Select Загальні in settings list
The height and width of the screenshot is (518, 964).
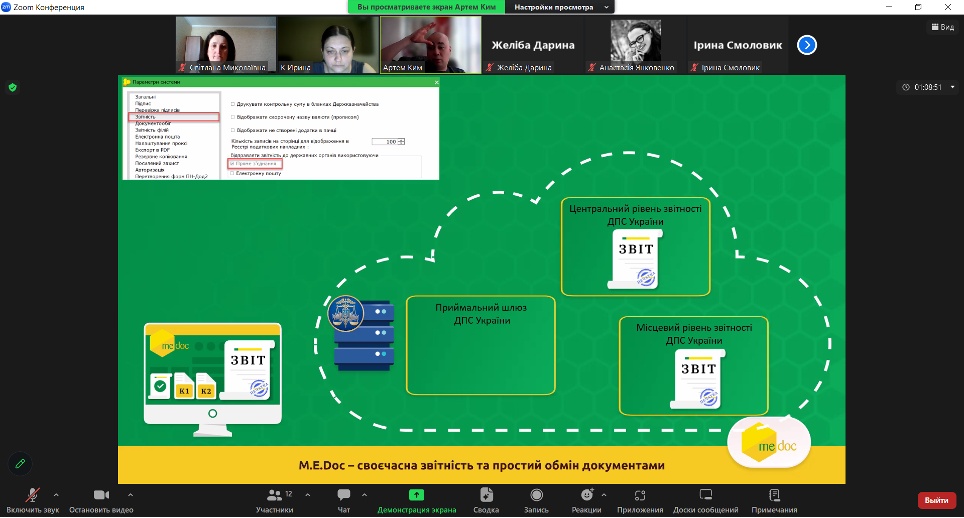pyautogui.click(x=146, y=97)
